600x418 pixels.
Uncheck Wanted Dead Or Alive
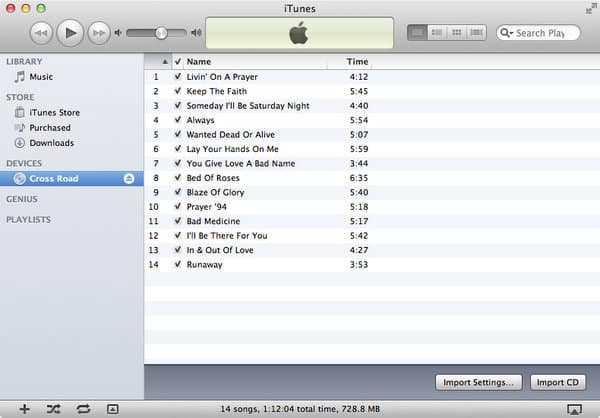click(x=178, y=134)
